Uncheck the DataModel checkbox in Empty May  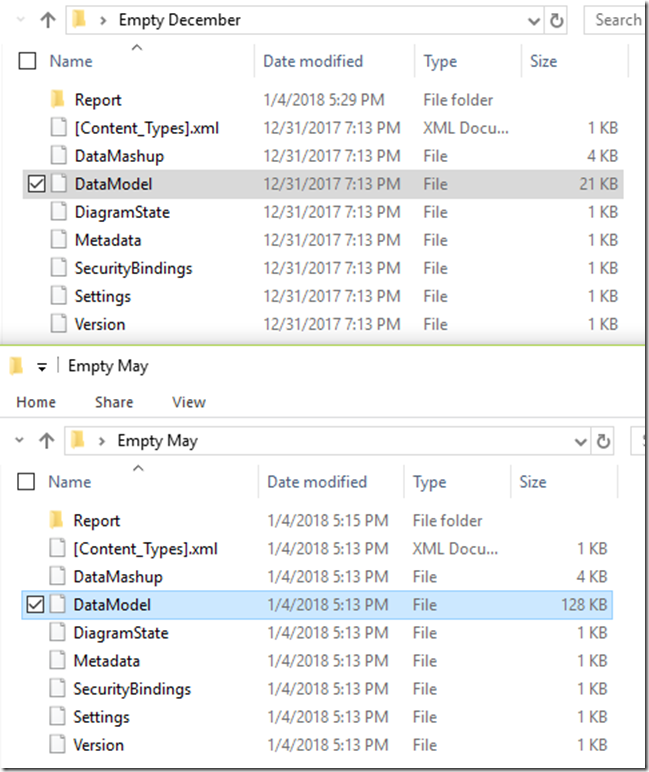click(x=36, y=605)
